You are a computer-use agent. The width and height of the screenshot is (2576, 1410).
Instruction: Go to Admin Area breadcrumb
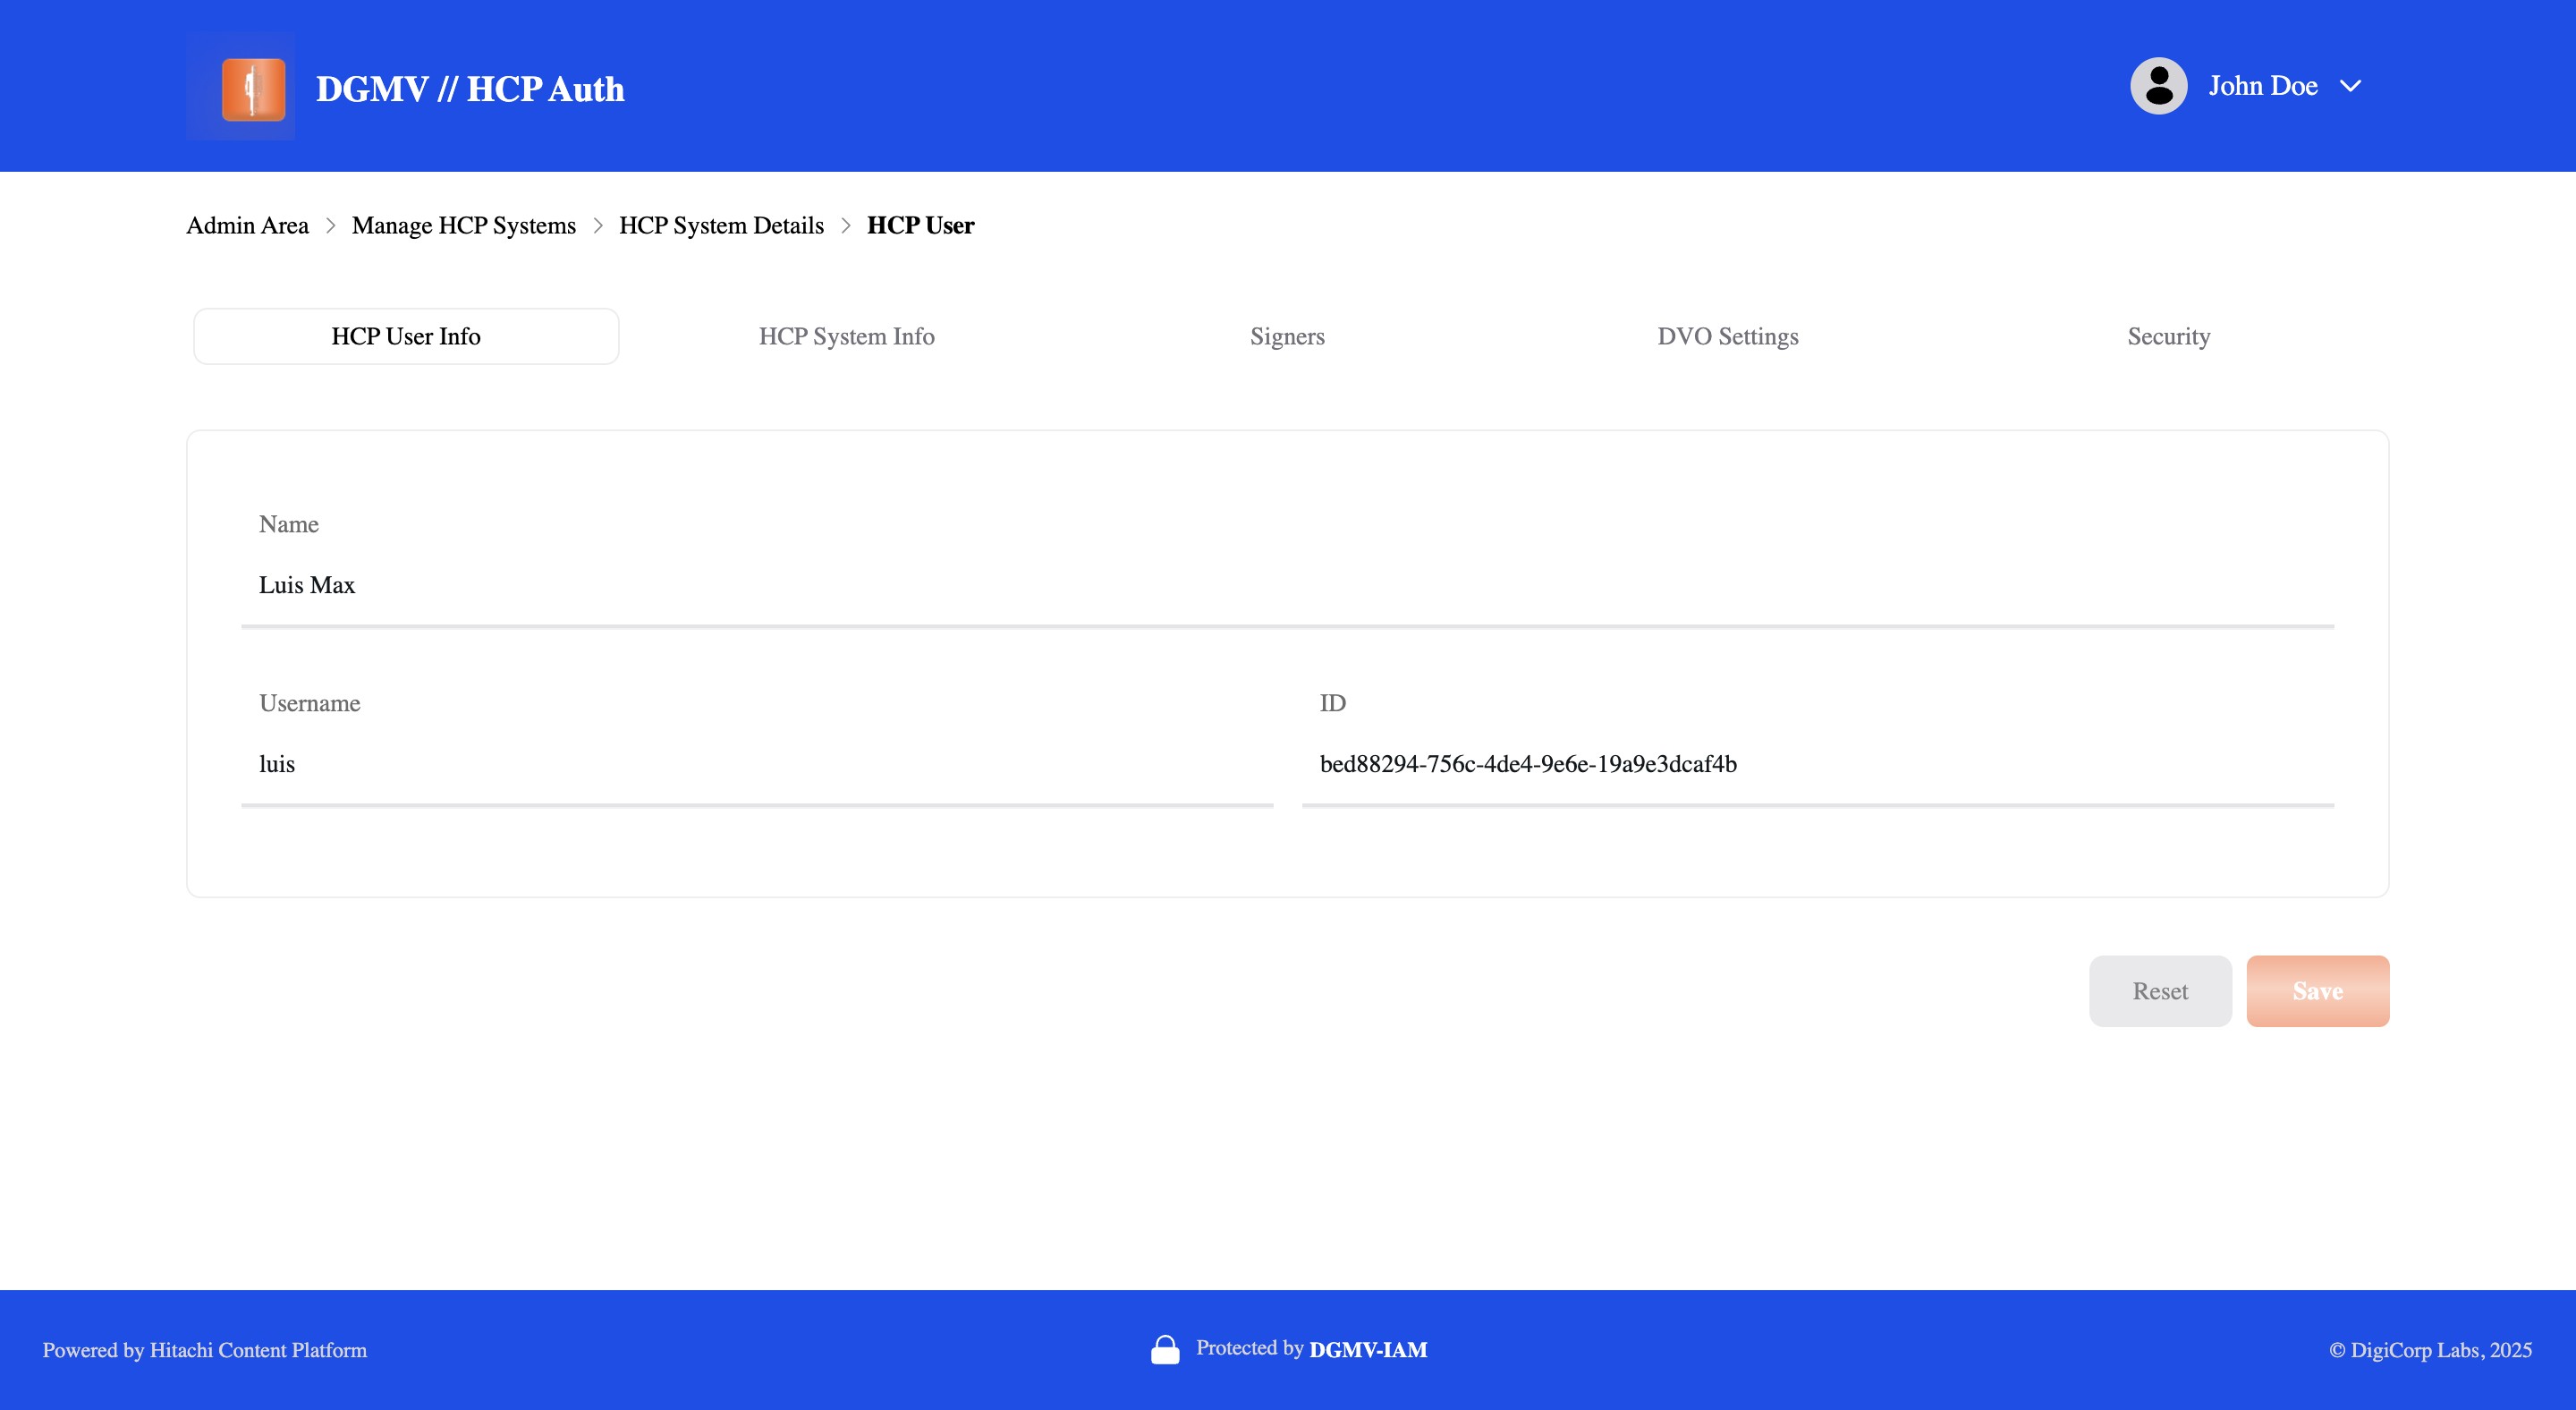[247, 225]
